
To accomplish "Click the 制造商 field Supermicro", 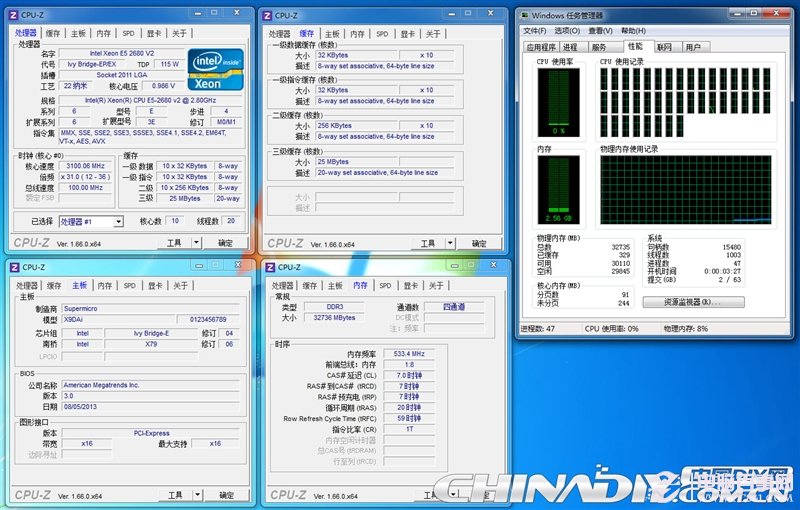I will [151, 309].
